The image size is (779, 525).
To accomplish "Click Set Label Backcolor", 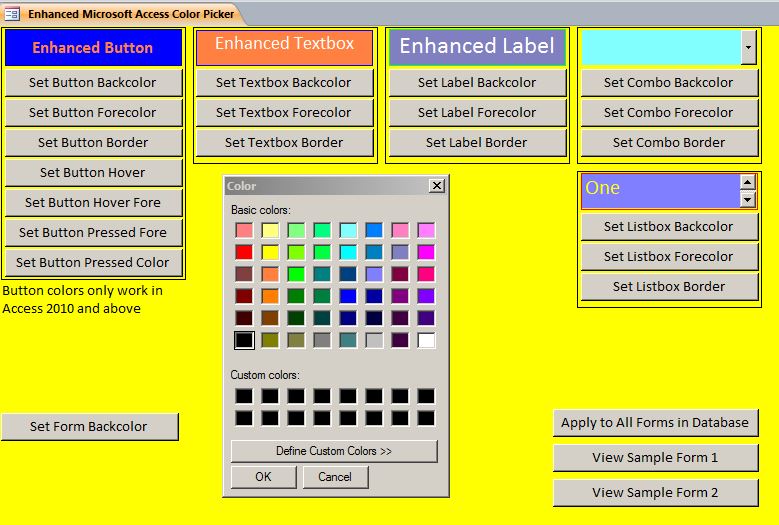I will [477, 82].
